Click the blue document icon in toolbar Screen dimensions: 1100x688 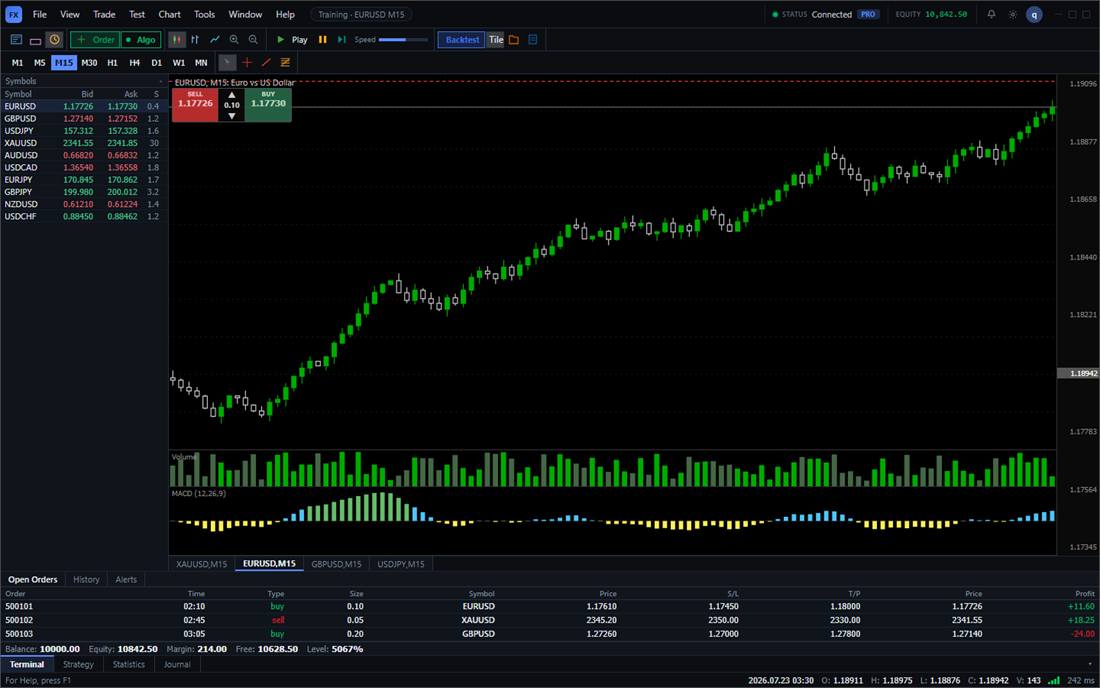533,40
